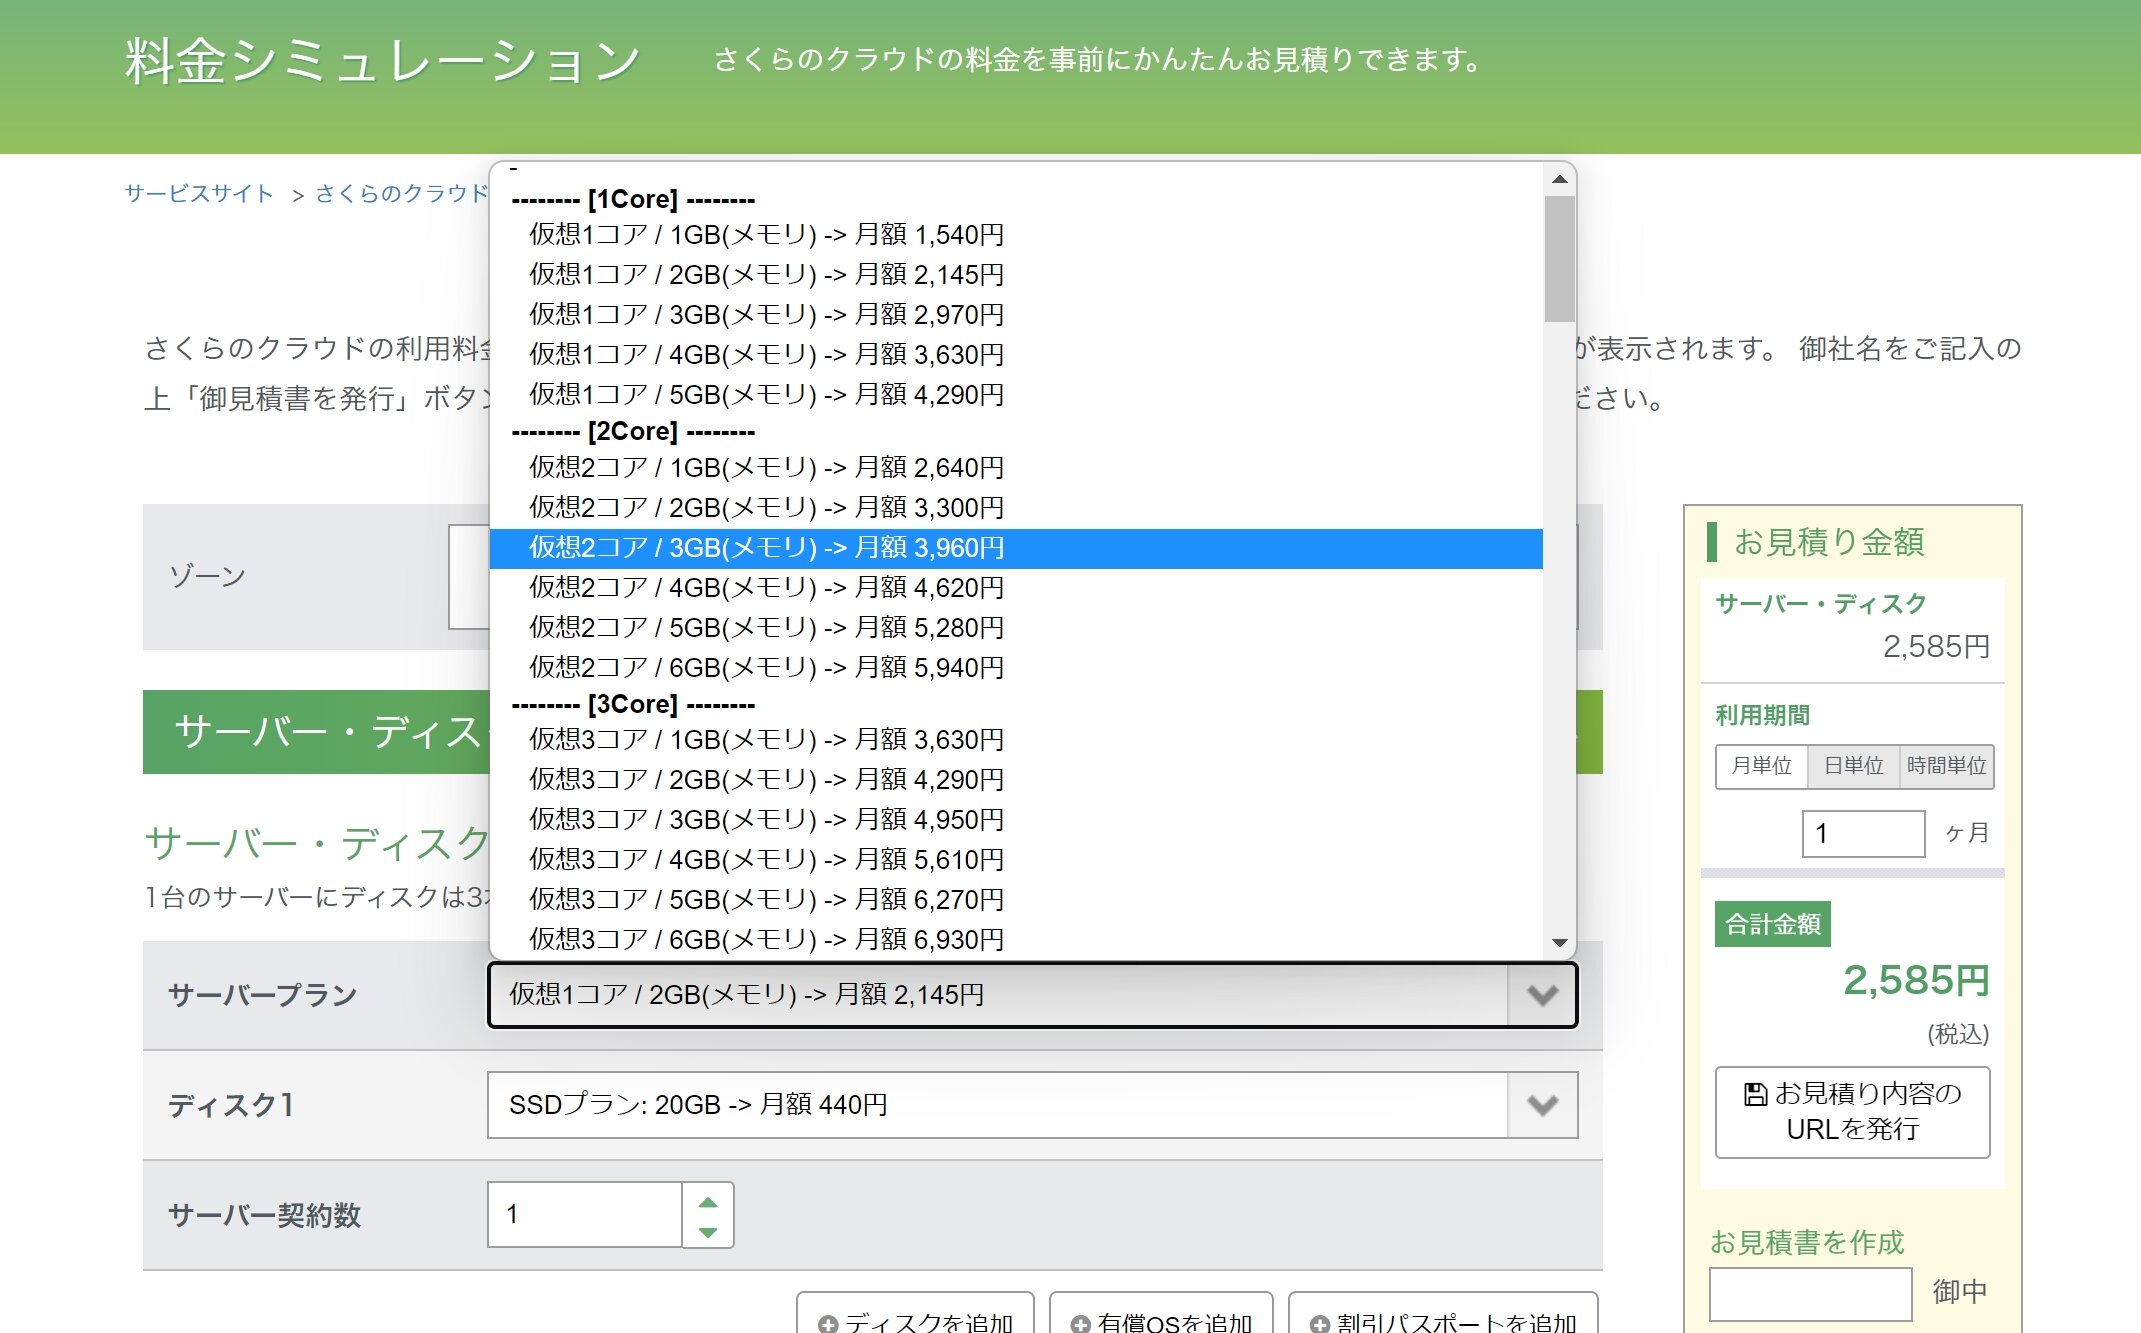Open the ディスク1 SSDプラン dropdown
The width and height of the screenshot is (2141, 1333).
[x=1032, y=1105]
